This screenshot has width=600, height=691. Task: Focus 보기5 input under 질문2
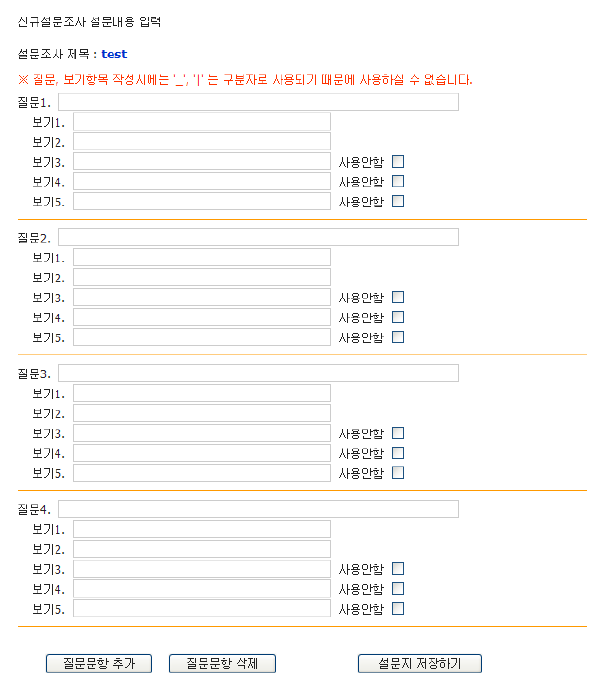click(x=201, y=337)
